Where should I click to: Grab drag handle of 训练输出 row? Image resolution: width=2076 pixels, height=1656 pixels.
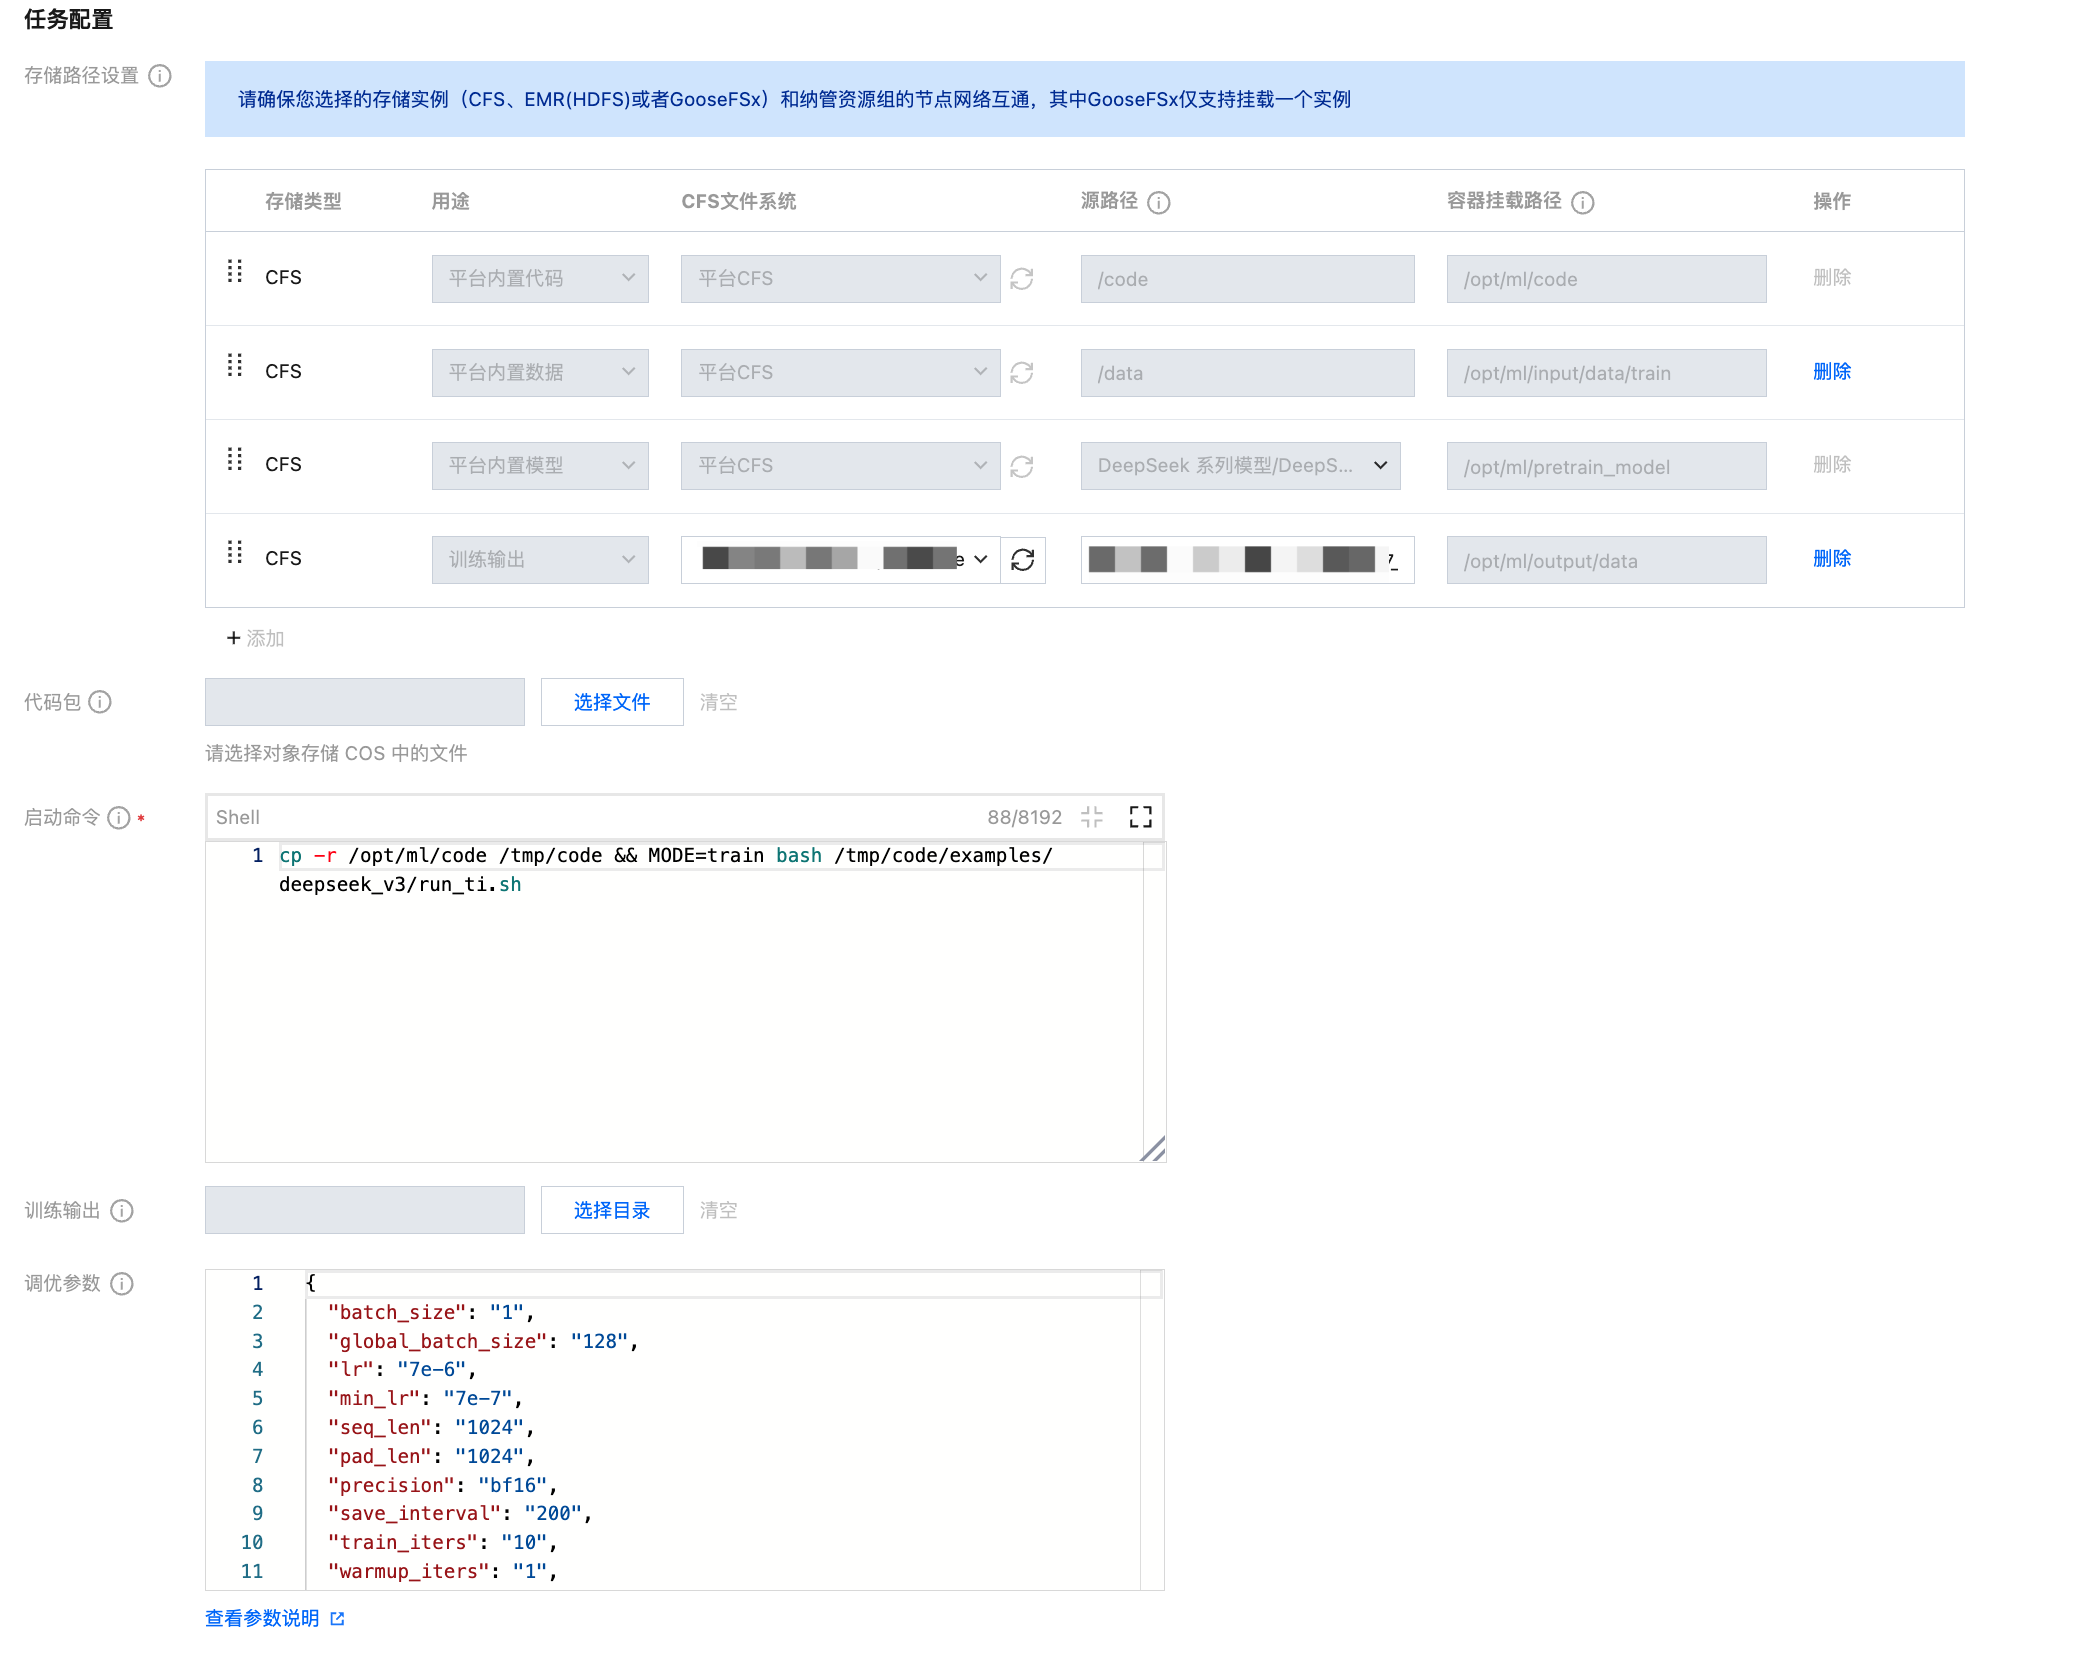(235, 552)
